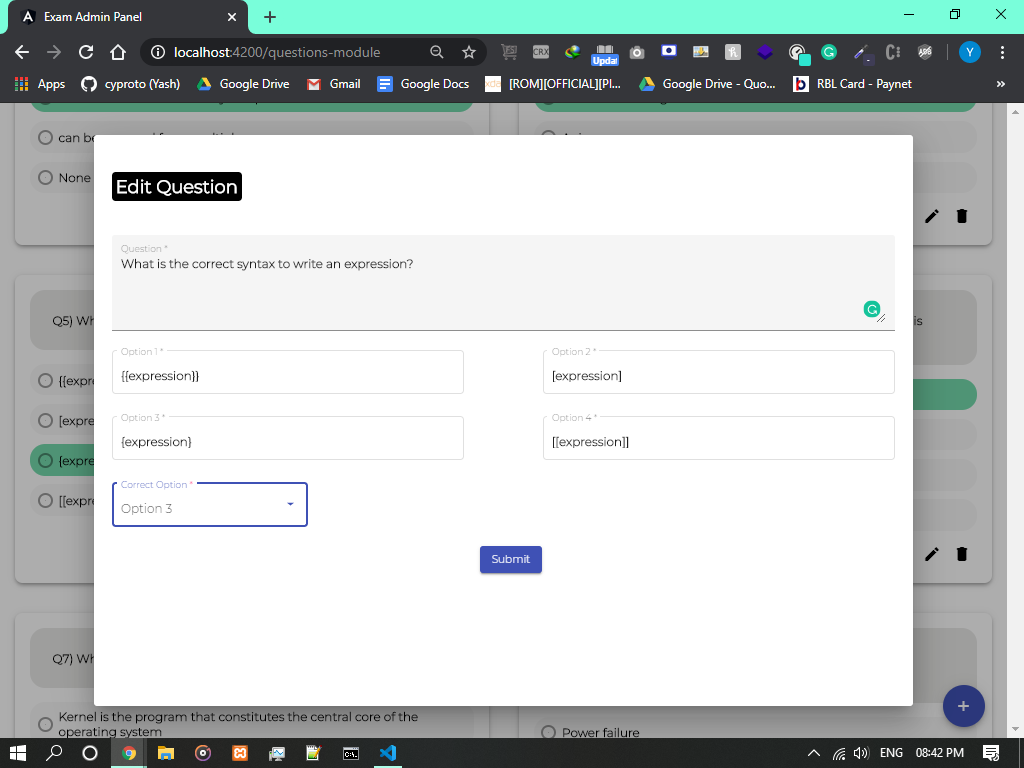This screenshot has height=768, width=1024.
Task: Show hidden bookmarks with the double chevron
Action: coord(1000,84)
